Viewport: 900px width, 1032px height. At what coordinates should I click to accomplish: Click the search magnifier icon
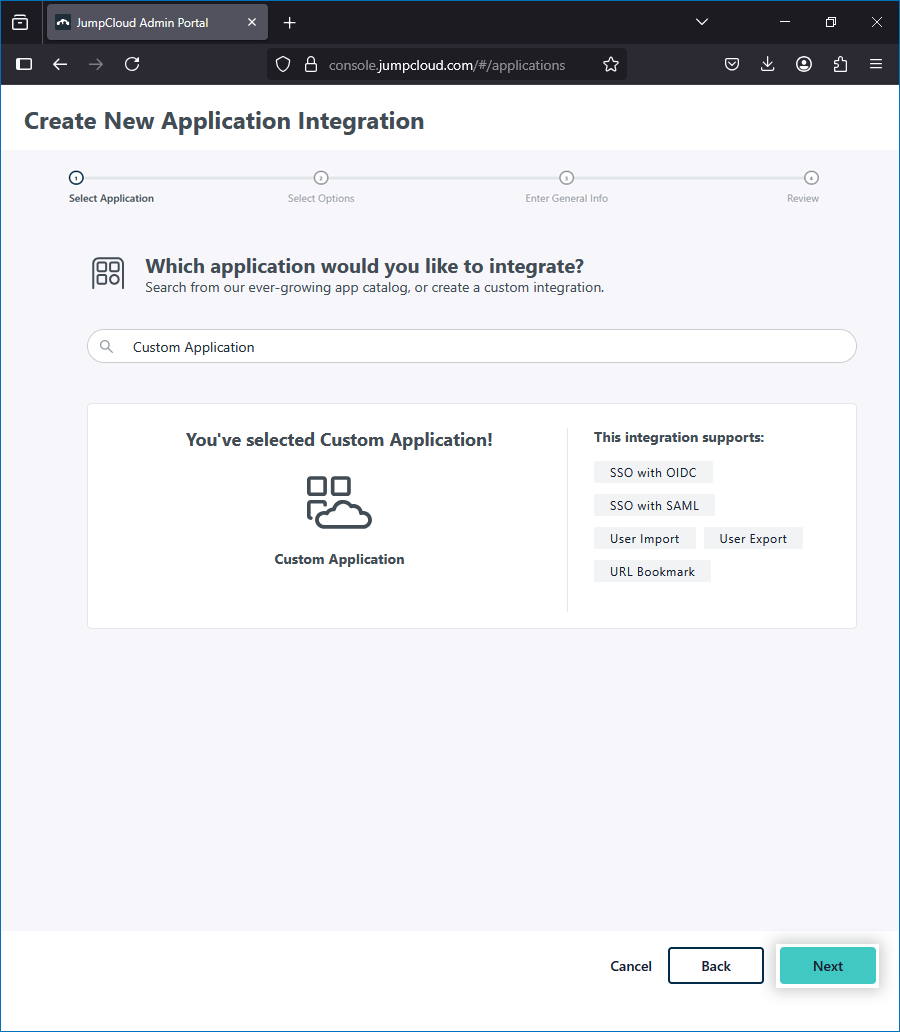107,347
